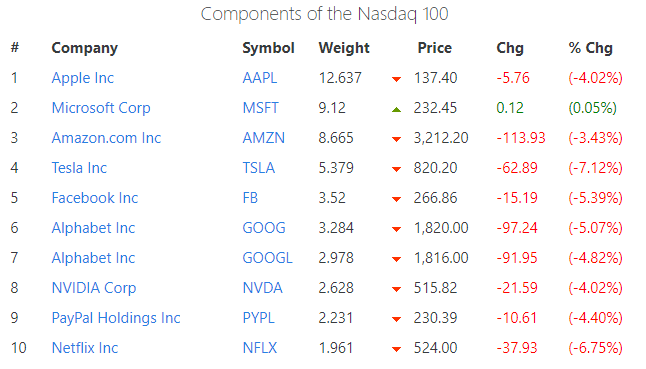646x369 pixels.
Task: Click the red down arrow on Amazon's row
Action: pos(396,139)
